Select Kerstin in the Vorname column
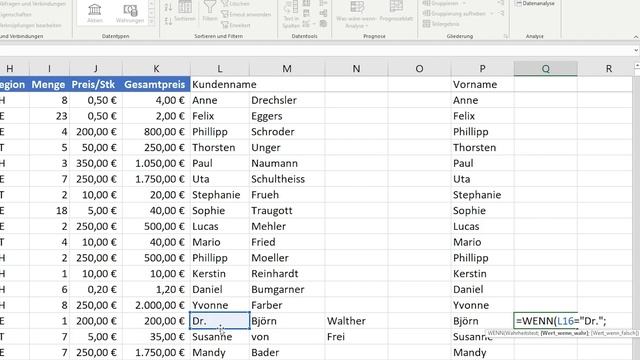Viewport: 640px width, 360px height. click(482, 273)
